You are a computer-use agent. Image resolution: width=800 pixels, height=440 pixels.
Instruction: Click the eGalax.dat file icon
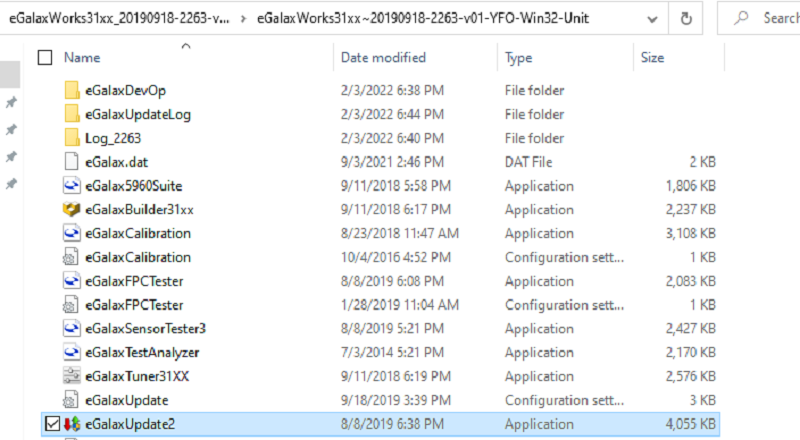point(71,161)
